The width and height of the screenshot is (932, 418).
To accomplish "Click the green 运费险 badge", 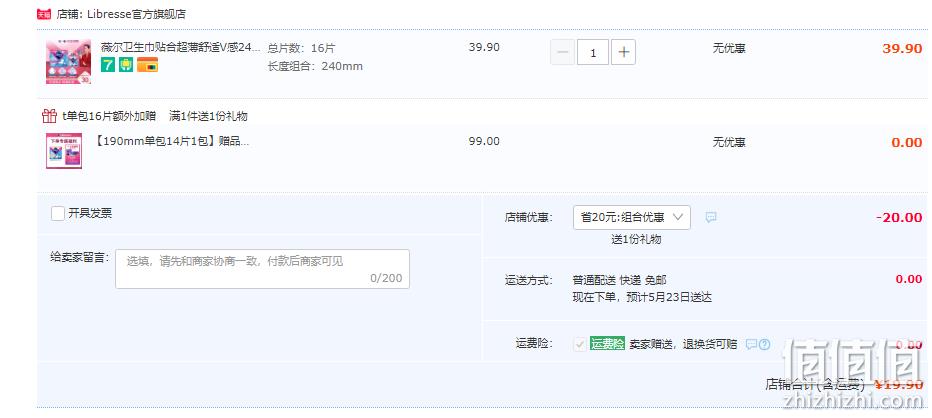I will tap(607, 344).
